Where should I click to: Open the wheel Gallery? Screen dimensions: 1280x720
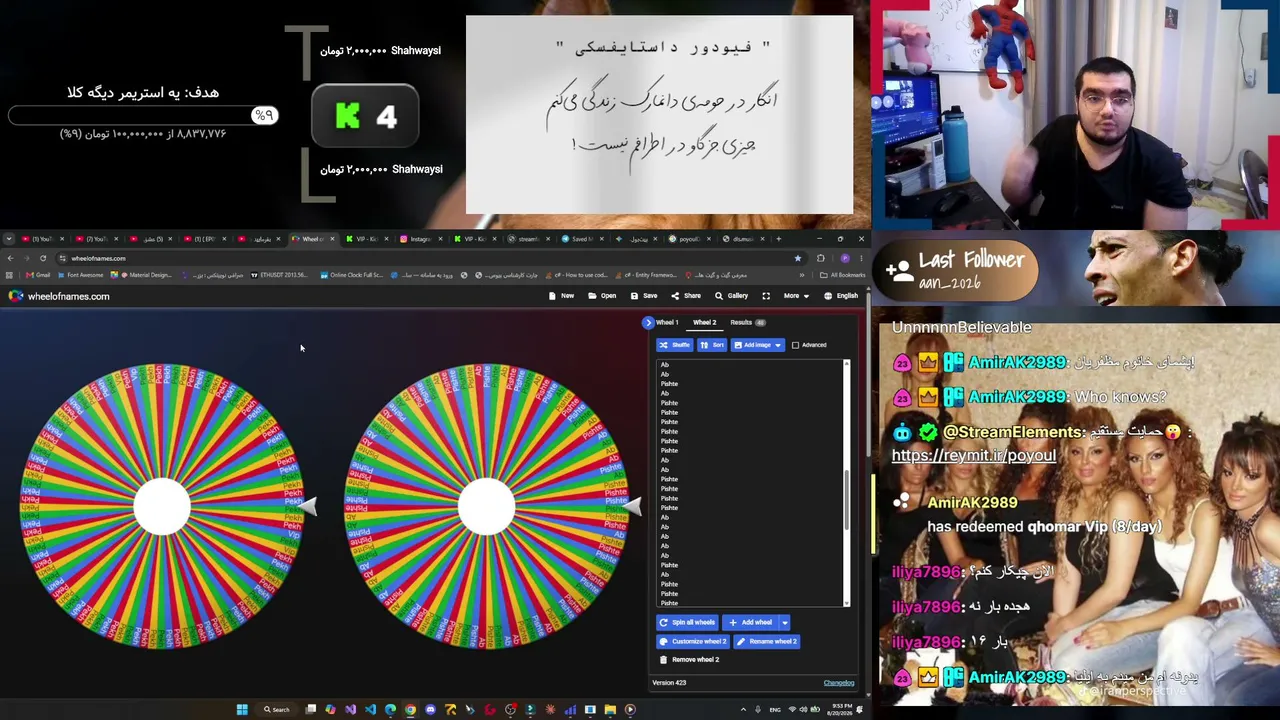click(731, 296)
